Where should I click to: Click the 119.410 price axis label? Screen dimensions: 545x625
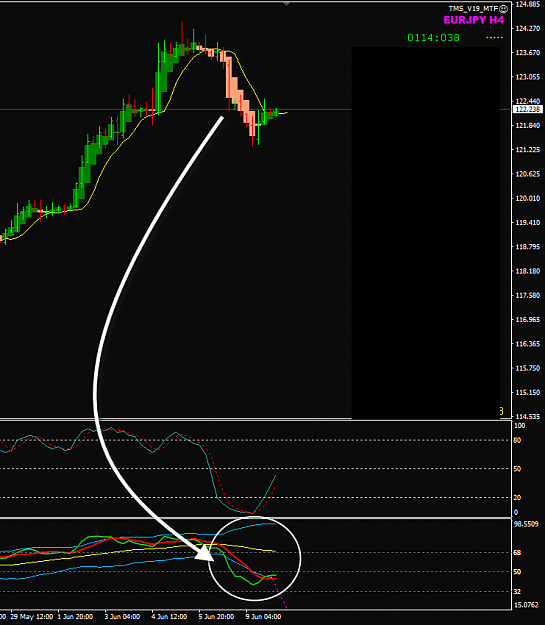(x=527, y=223)
